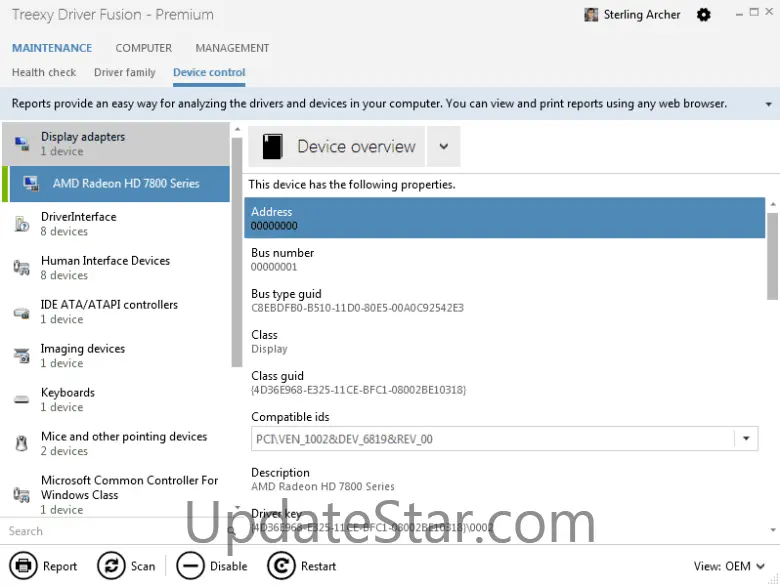Click the Sterling Archer user name
780x586 pixels.
(x=642, y=15)
